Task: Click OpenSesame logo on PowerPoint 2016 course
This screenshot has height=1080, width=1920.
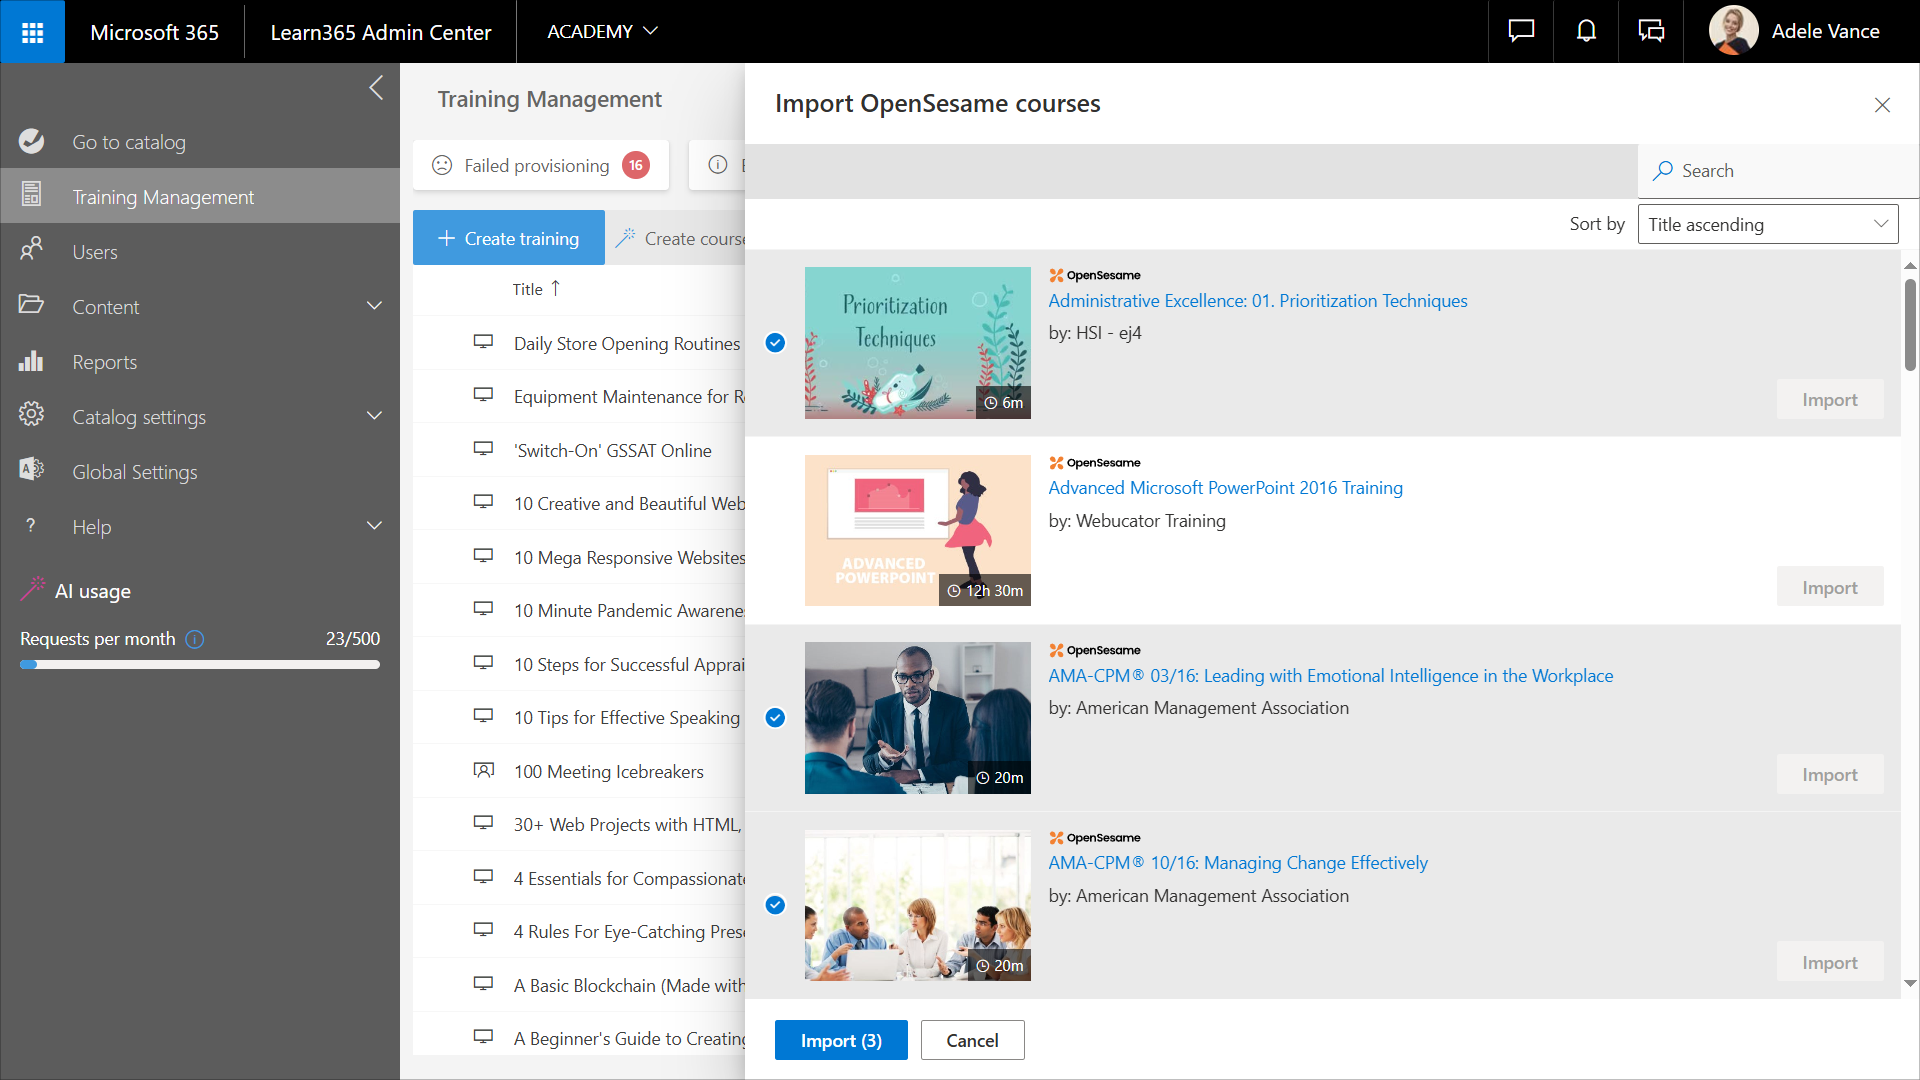Action: (1095, 462)
